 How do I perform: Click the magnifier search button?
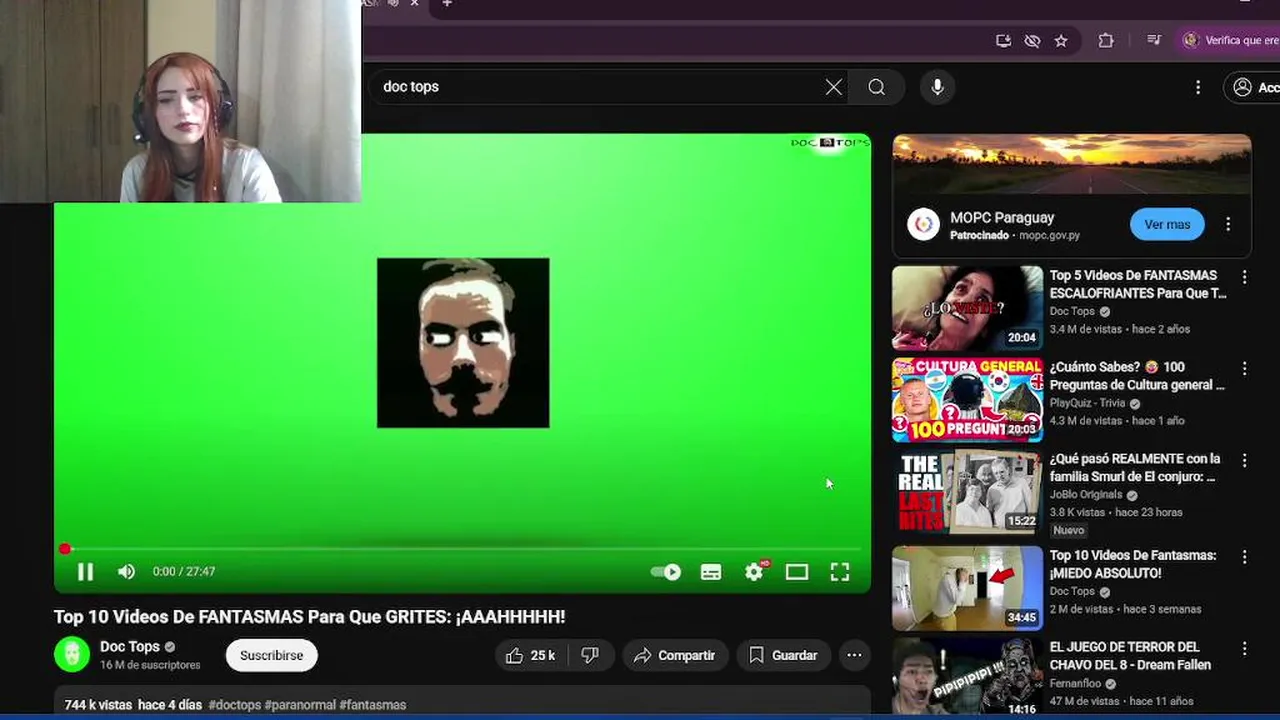[x=876, y=87]
